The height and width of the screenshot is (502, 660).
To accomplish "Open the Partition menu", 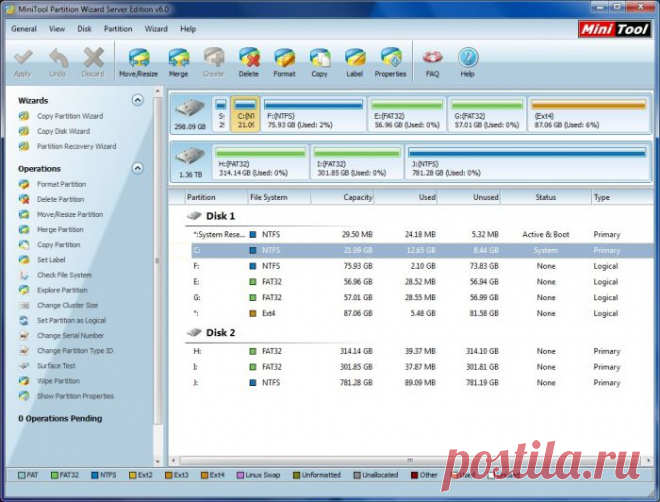I will click(x=118, y=29).
